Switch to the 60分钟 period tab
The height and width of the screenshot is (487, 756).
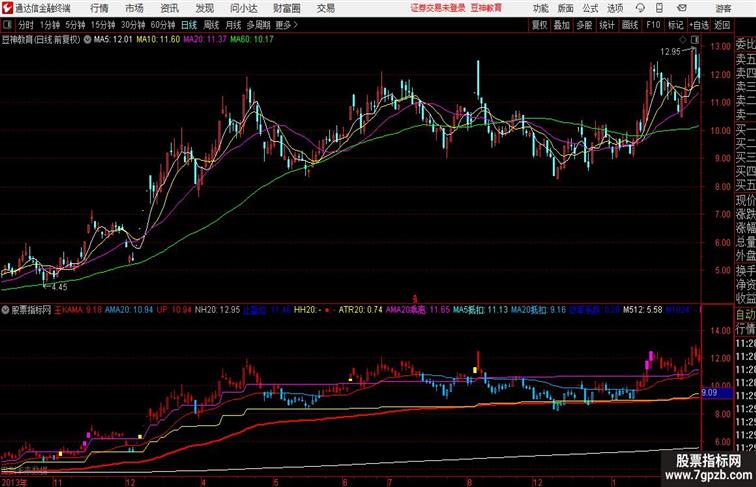162,25
